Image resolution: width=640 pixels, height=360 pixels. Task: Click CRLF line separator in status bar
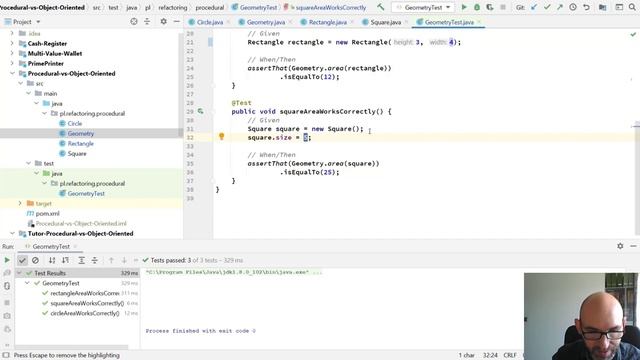coord(510,355)
